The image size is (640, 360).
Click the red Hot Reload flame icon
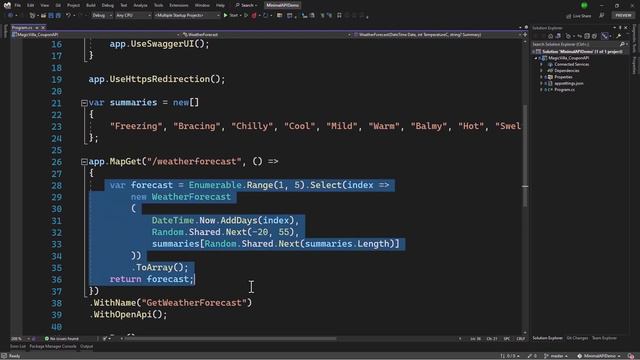click(x=254, y=16)
